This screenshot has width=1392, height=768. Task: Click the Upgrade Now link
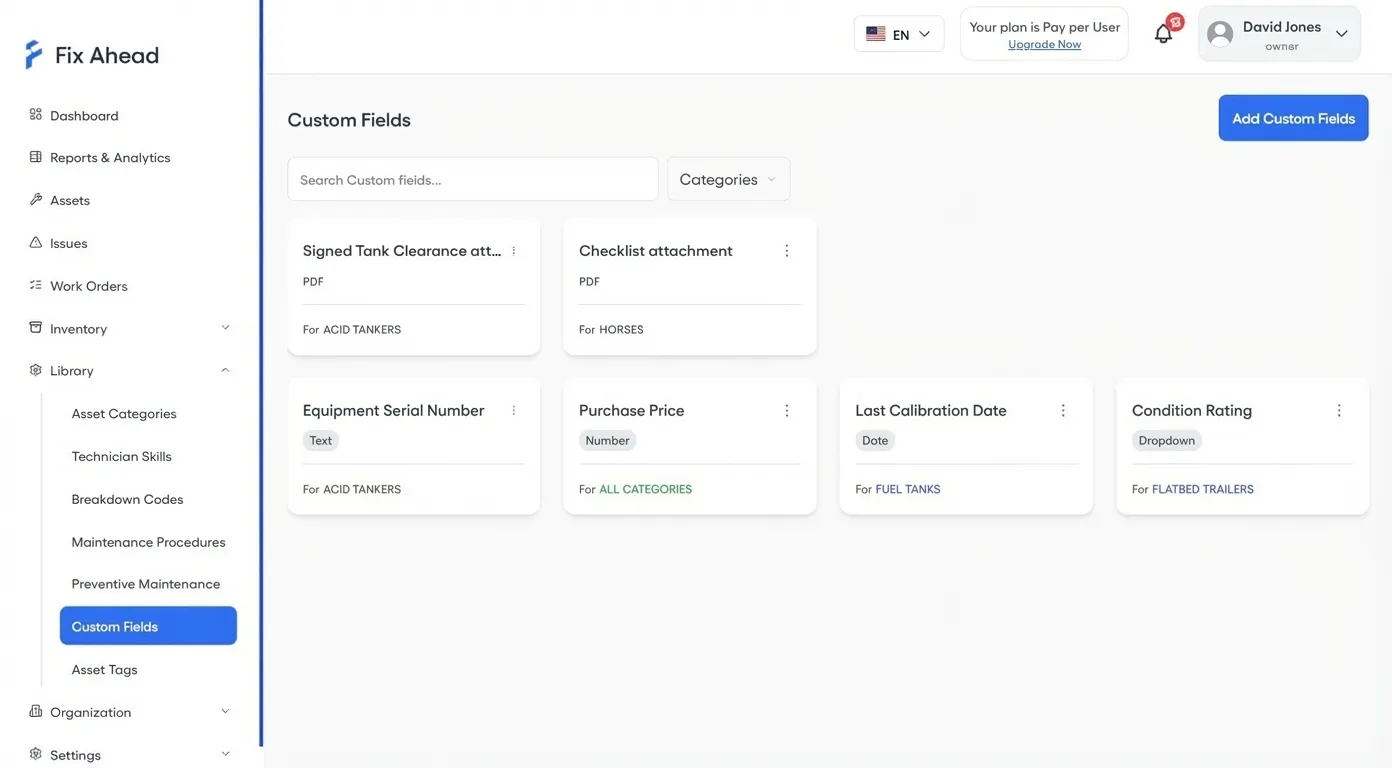(1044, 44)
